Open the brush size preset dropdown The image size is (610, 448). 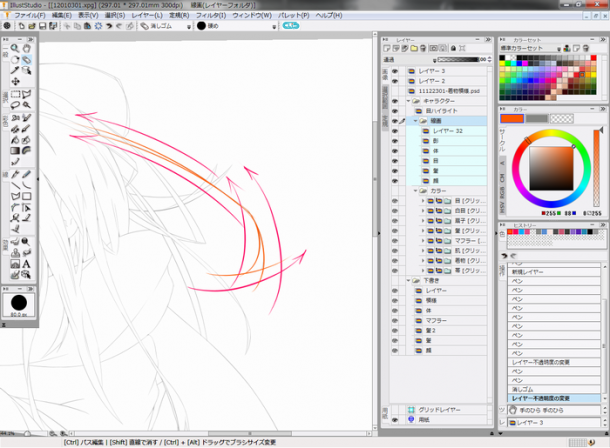point(274,26)
